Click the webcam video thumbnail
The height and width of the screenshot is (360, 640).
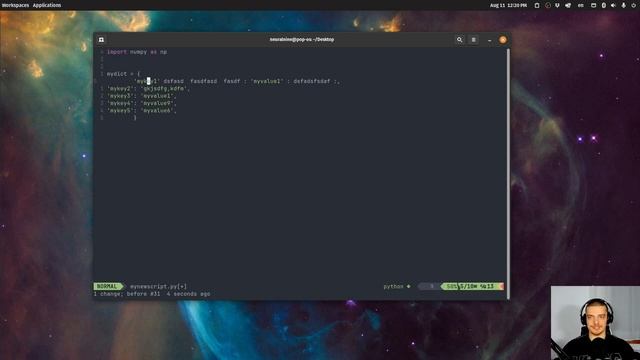595,322
